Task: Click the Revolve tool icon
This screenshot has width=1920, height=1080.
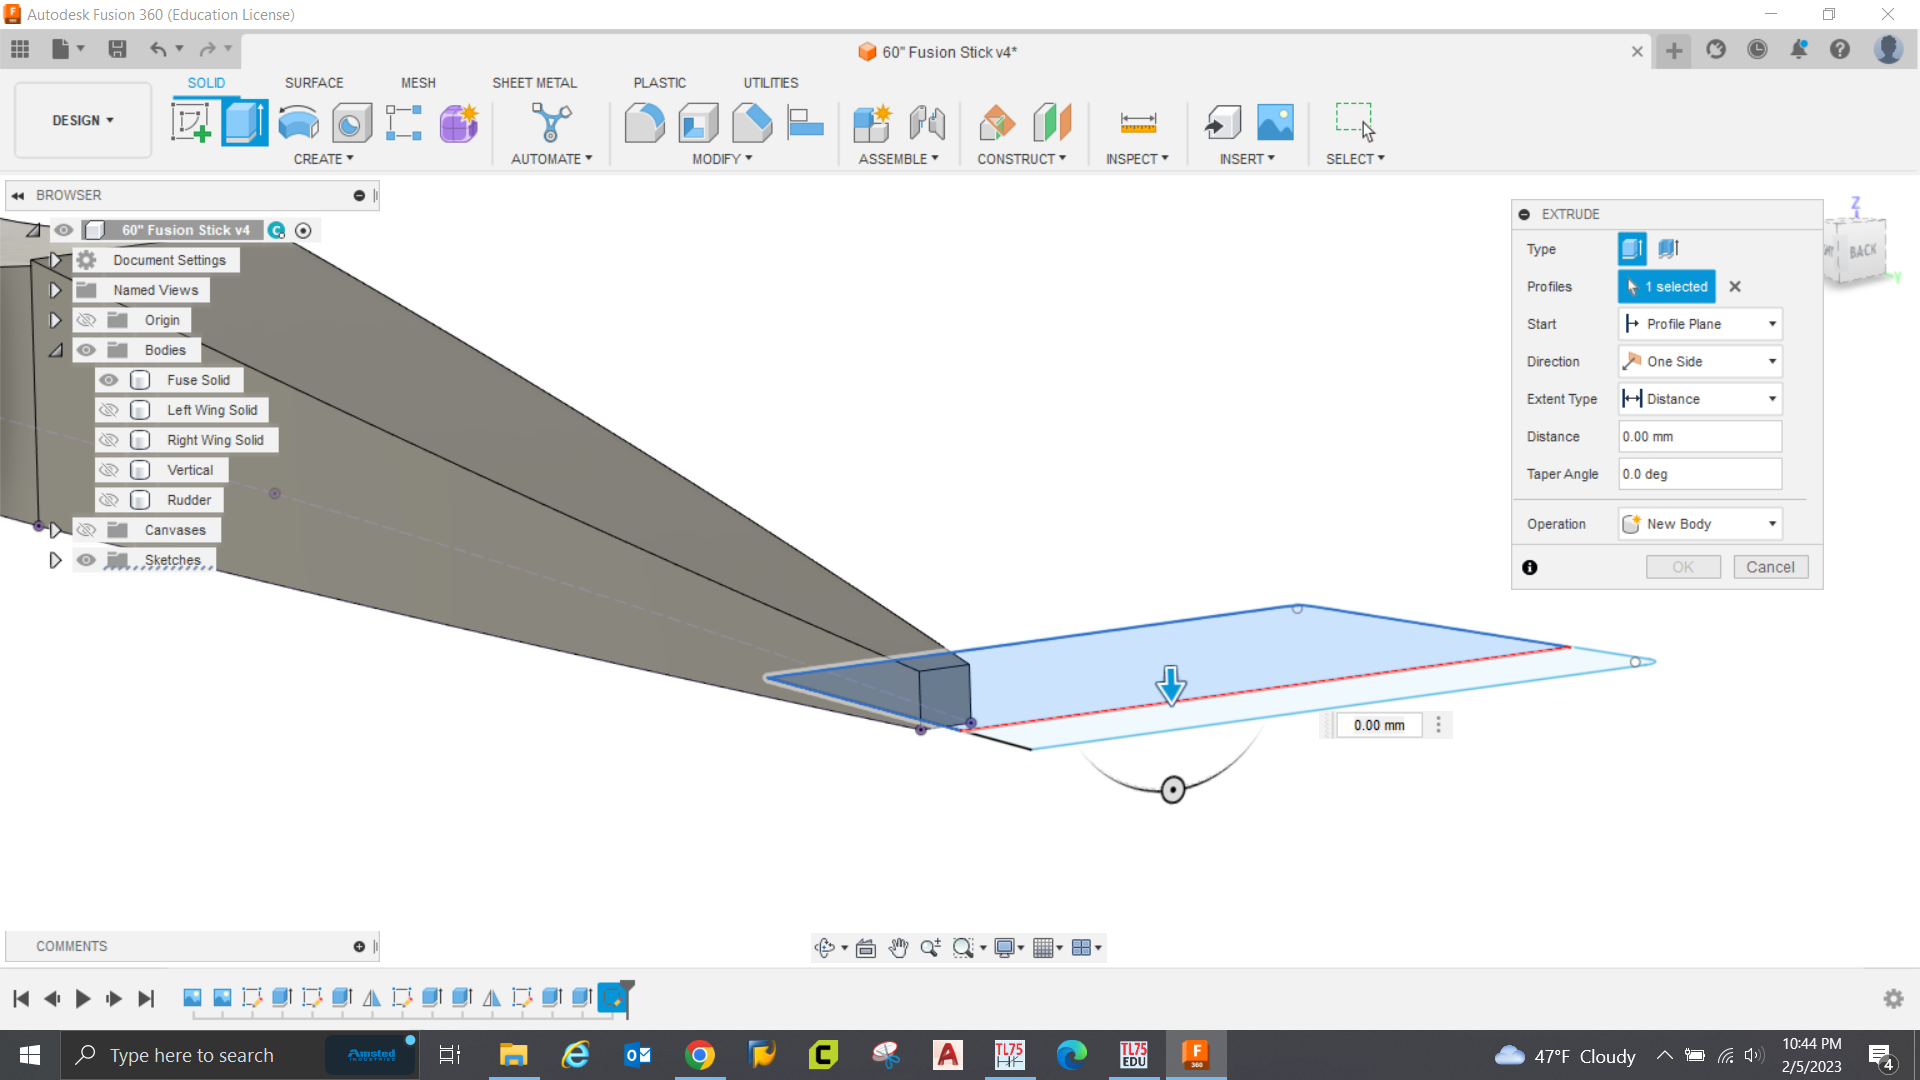Action: click(x=298, y=123)
